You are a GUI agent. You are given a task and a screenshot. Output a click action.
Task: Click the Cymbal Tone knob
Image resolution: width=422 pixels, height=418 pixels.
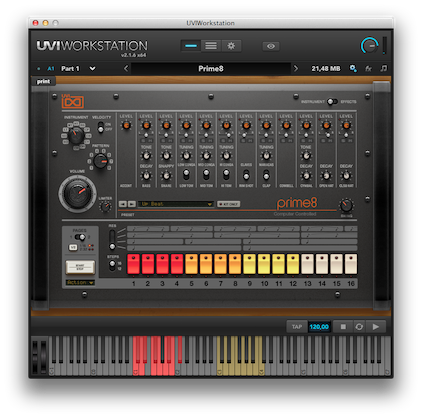pyautogui.click(x=306, y=155)
